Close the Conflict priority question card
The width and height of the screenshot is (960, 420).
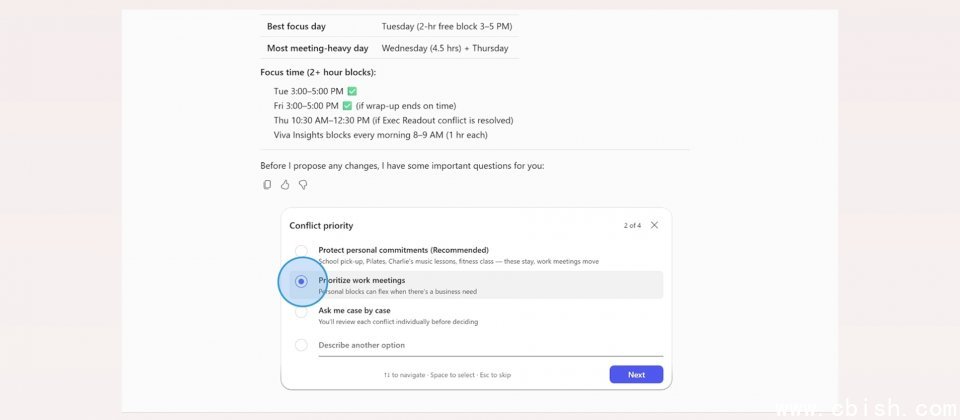click(654, 225)
